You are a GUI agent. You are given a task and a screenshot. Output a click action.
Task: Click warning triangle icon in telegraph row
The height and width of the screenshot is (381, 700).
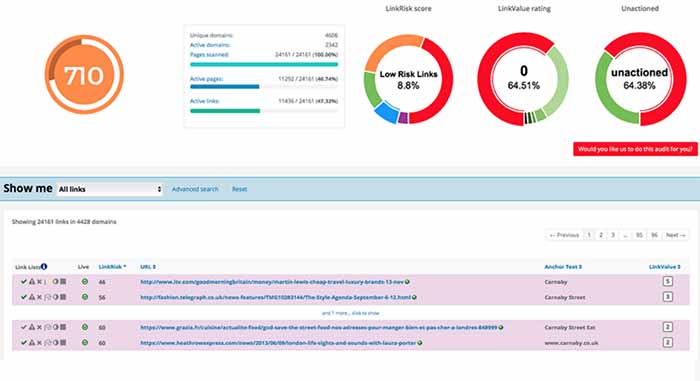[x=32, y=297]
